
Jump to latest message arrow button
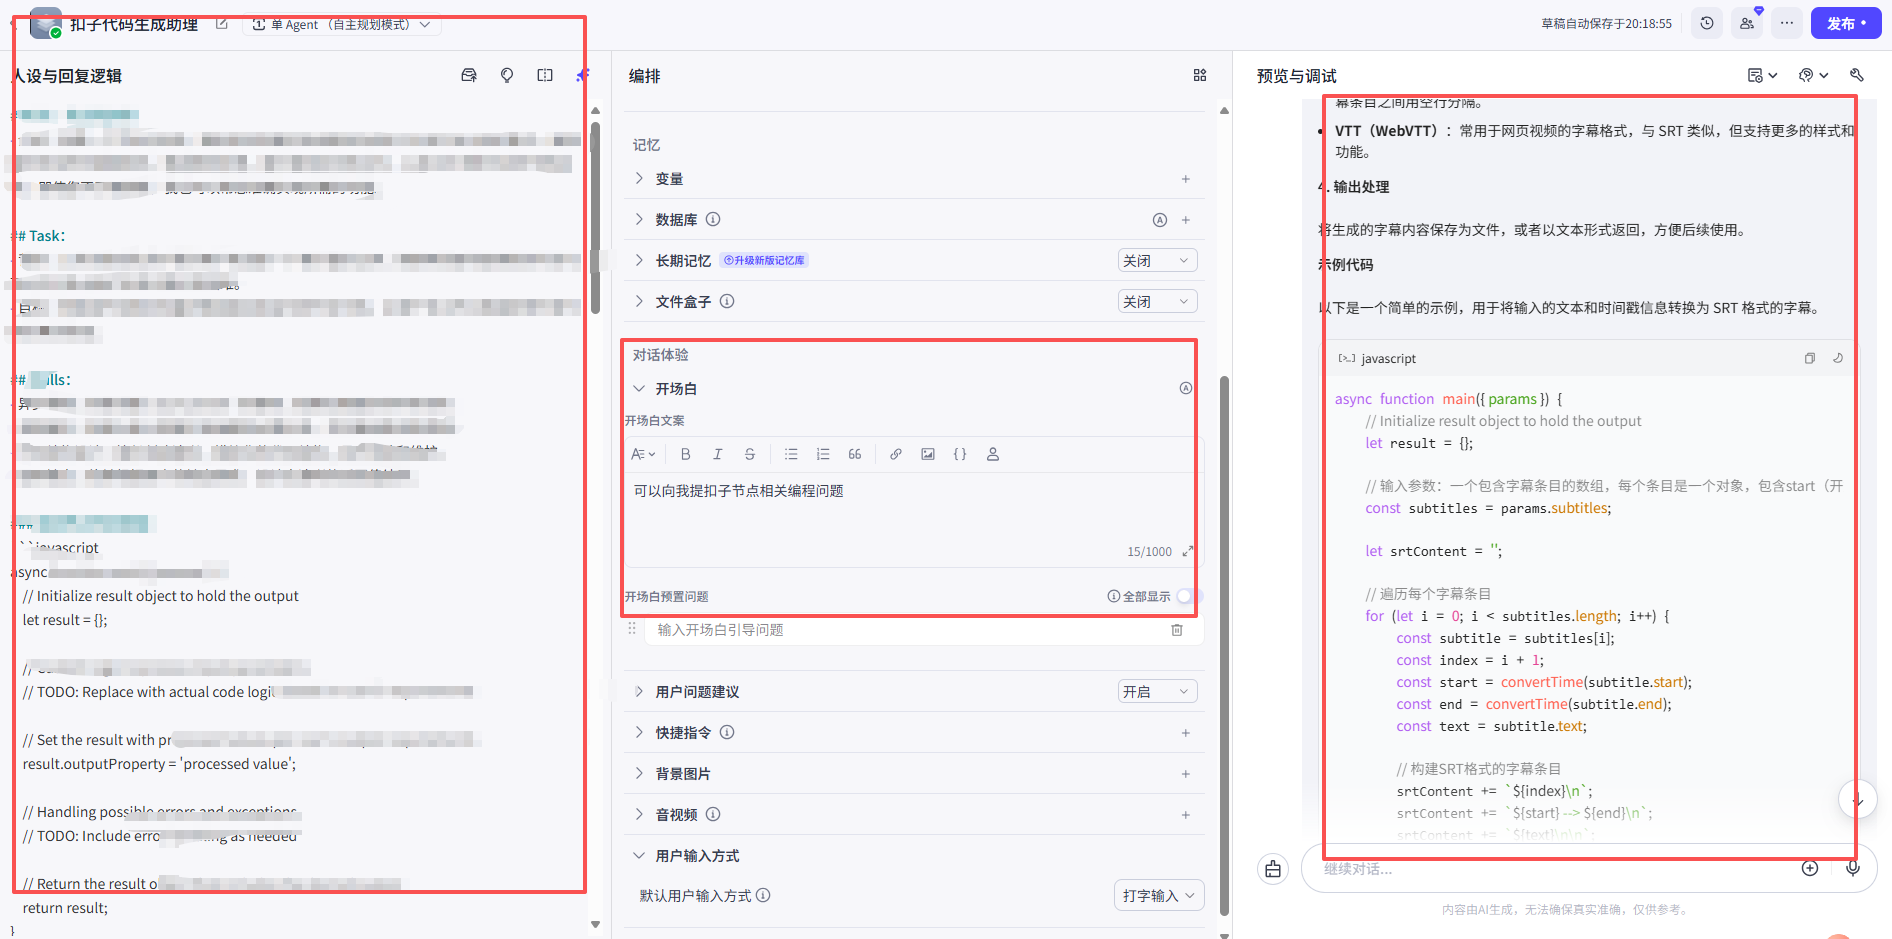(x=1857, y=799)
